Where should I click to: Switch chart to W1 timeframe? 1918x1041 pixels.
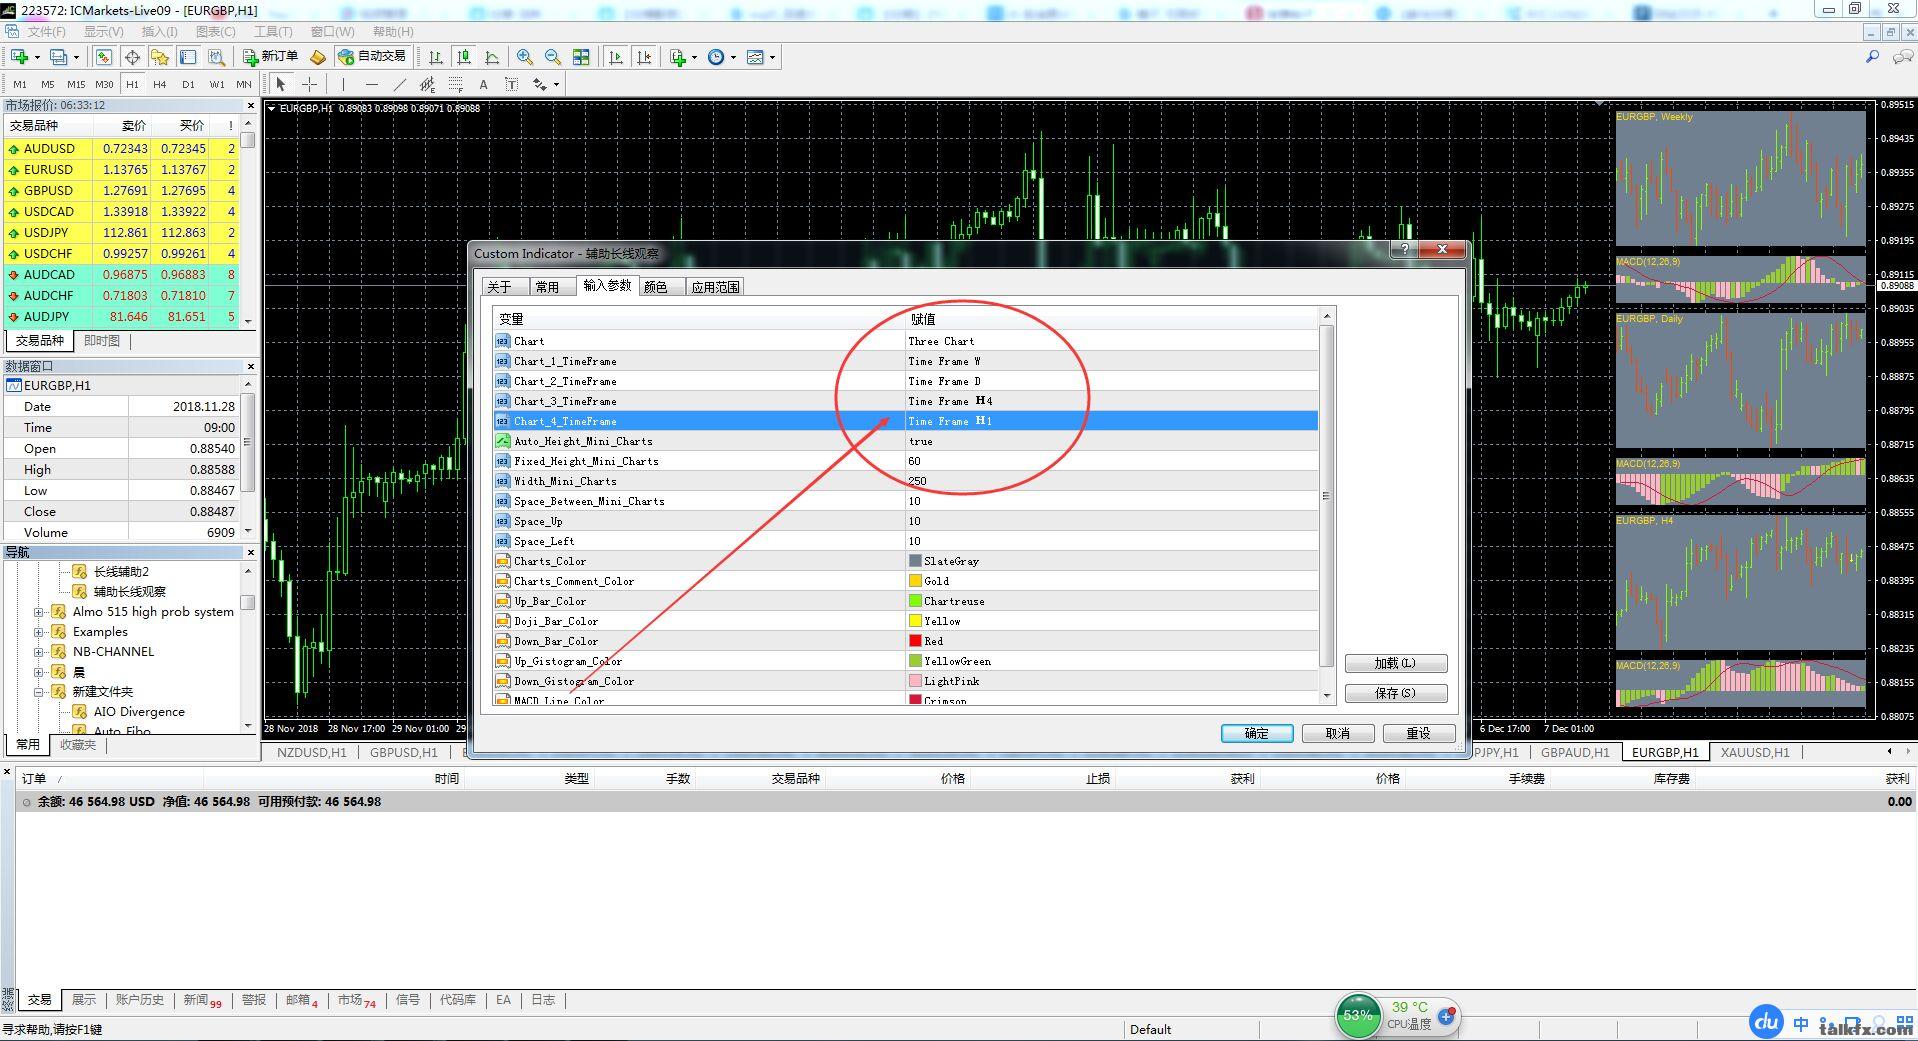click(216, 85)
